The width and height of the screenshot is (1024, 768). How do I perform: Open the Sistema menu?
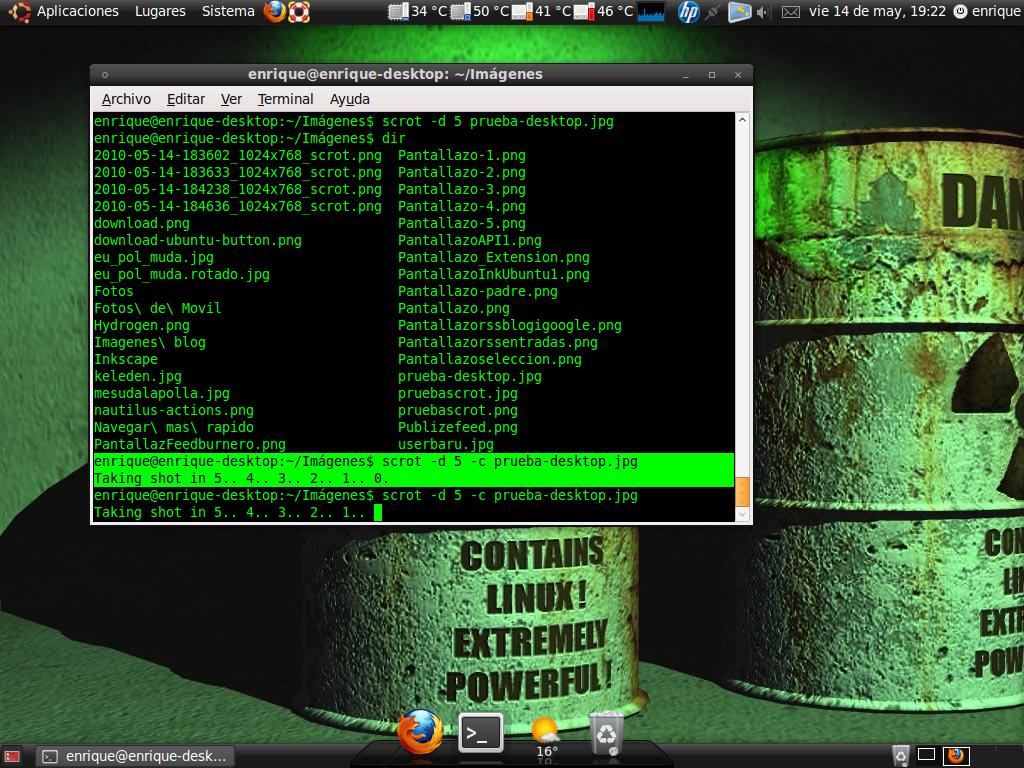228,11
